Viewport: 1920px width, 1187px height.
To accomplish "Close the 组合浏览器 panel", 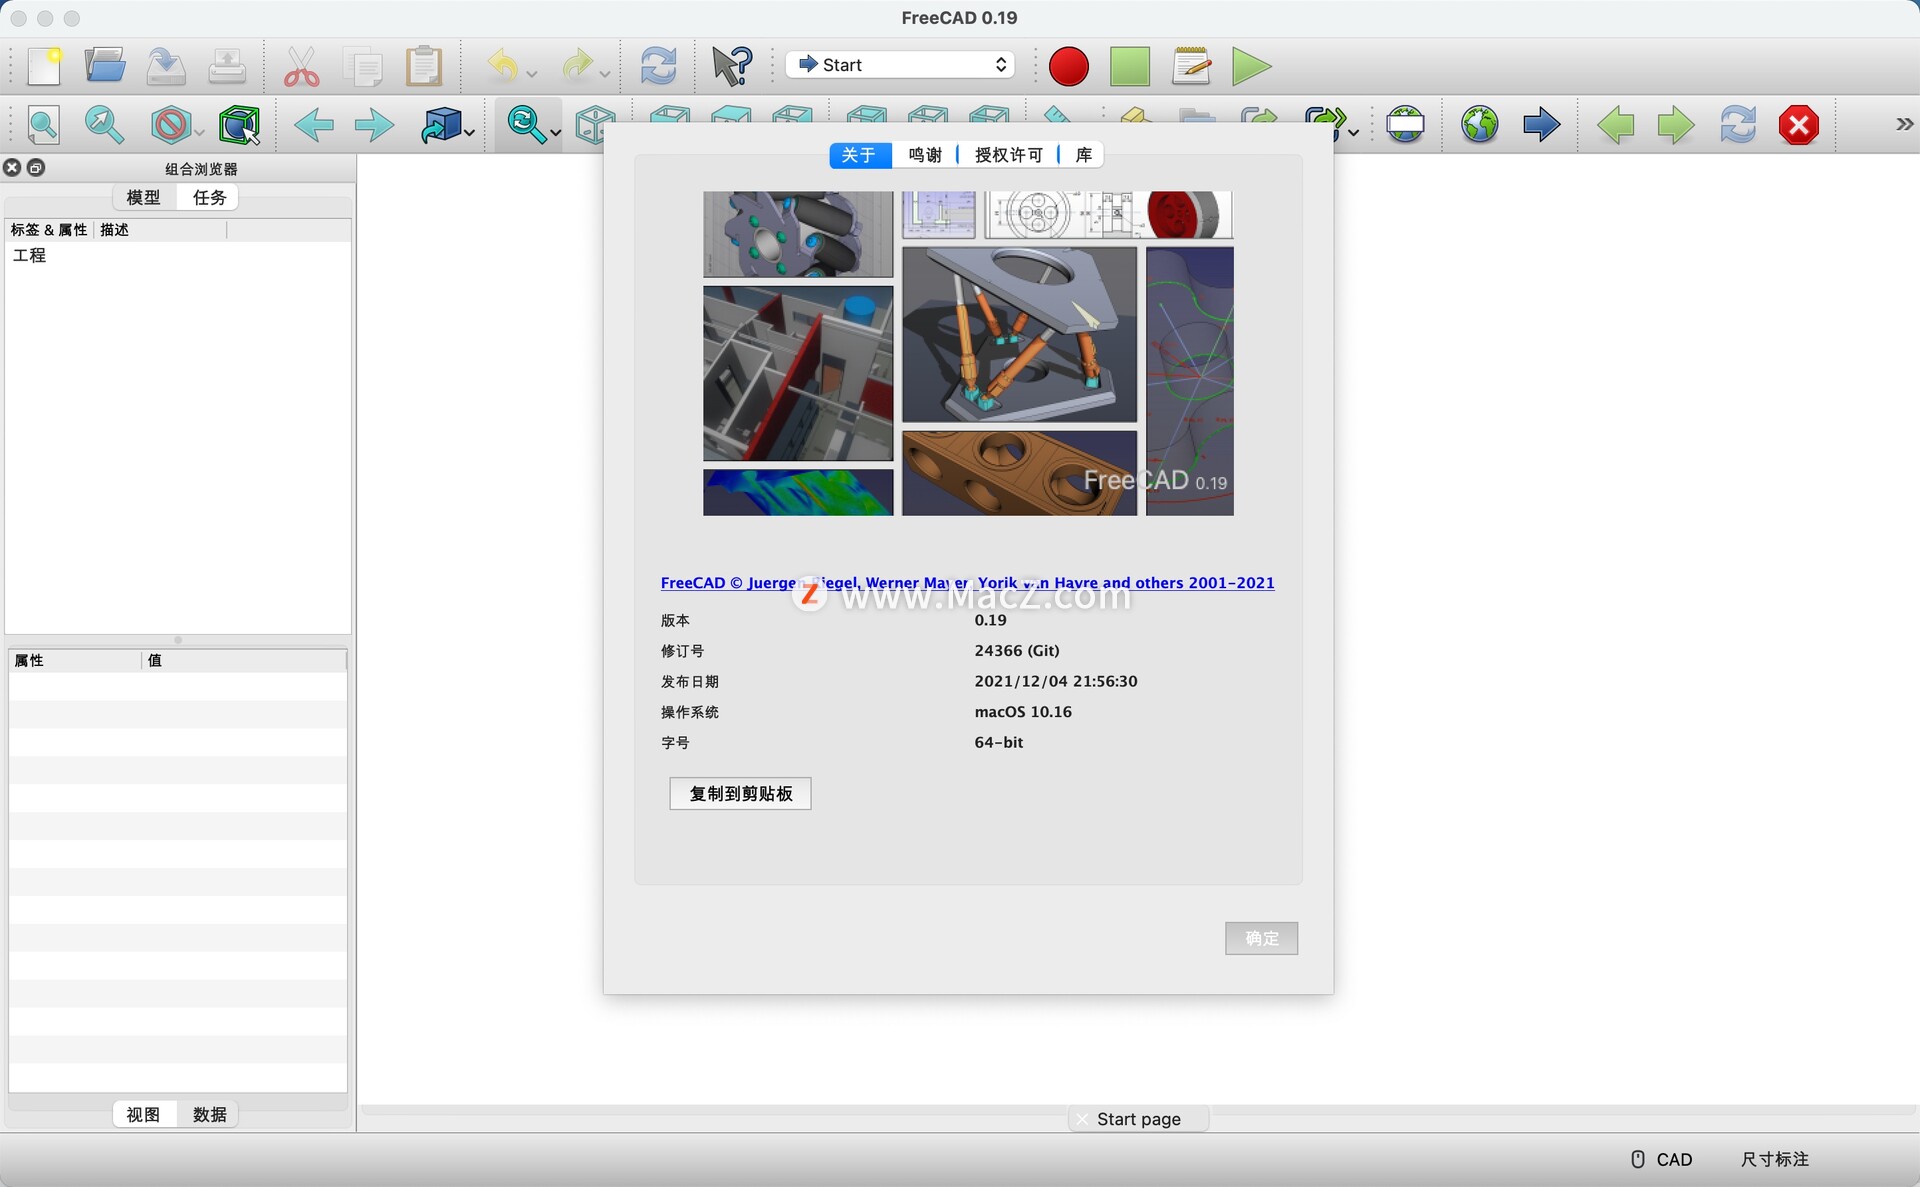I will (12, 168).
